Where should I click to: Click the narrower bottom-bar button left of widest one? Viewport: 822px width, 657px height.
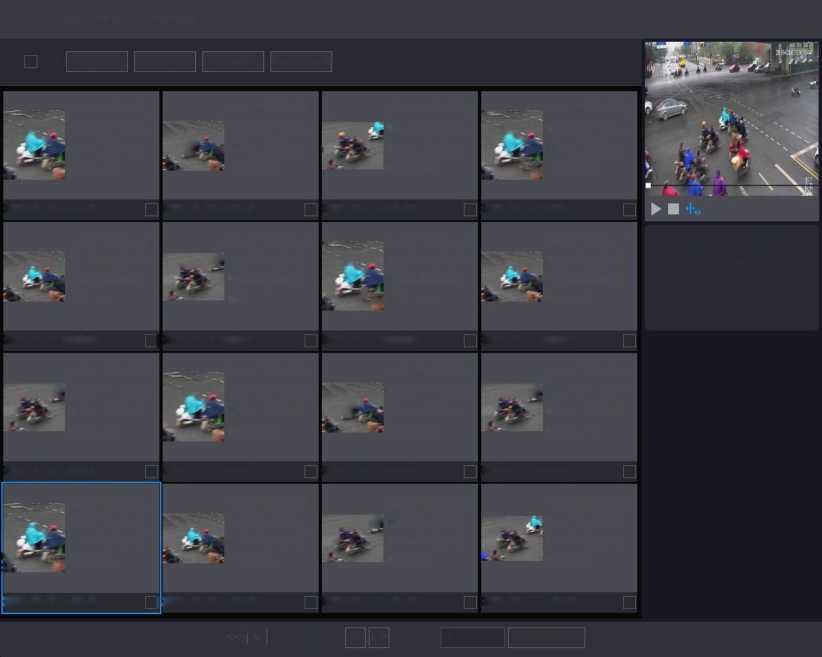click(472, 637)
